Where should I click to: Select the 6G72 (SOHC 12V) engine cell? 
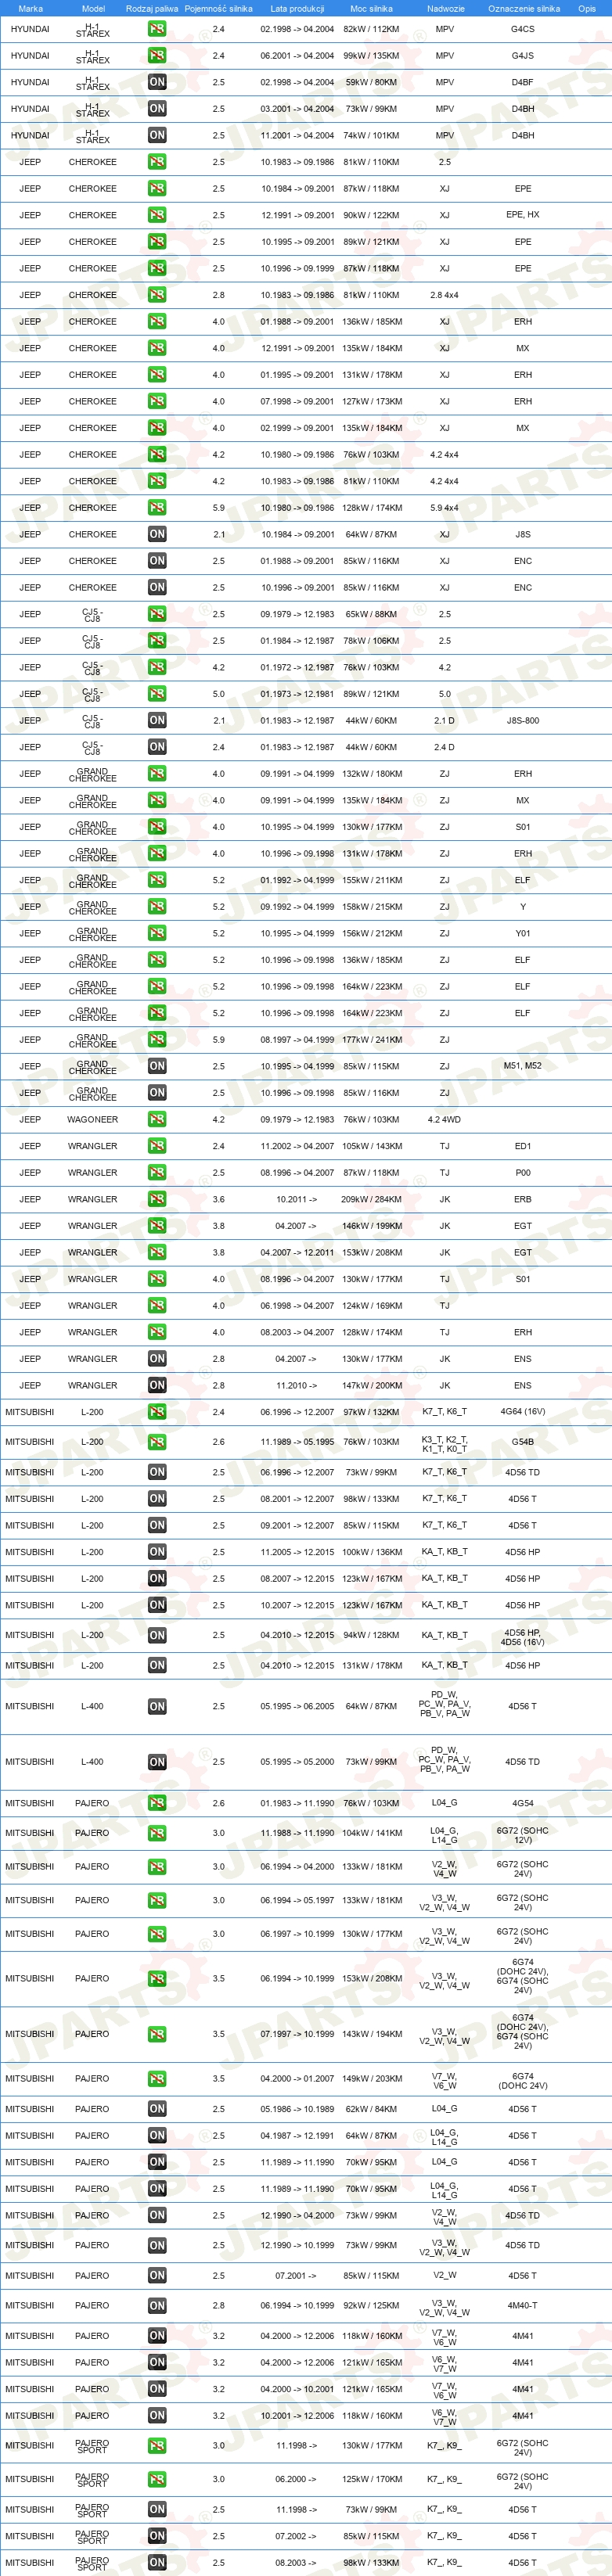click(523, 1835)
